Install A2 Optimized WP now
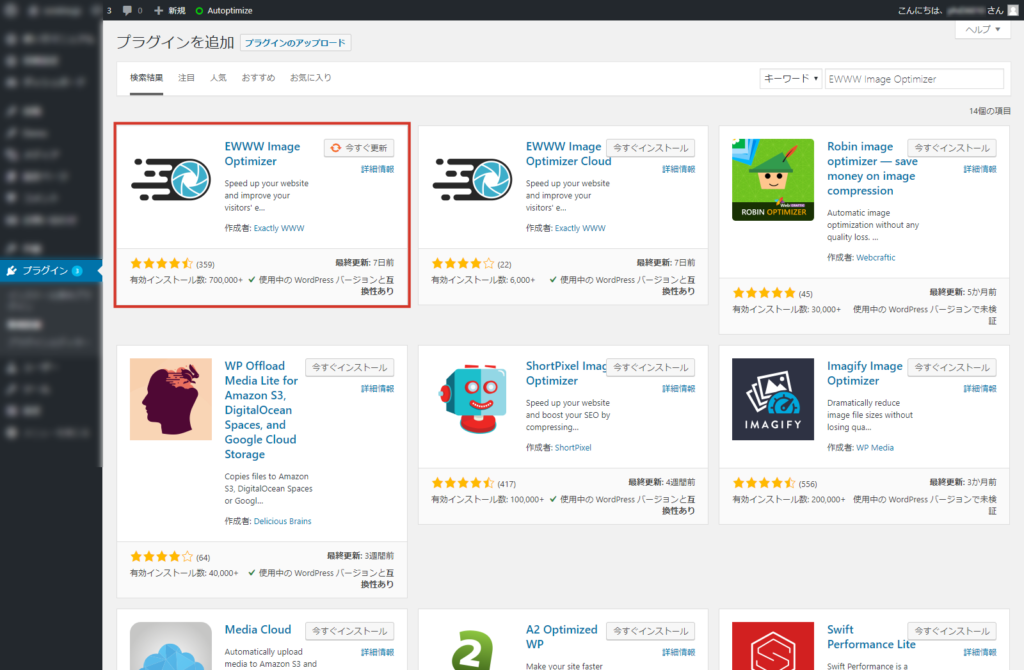Viewport: 1024px width, 670px height. point(650,631)
